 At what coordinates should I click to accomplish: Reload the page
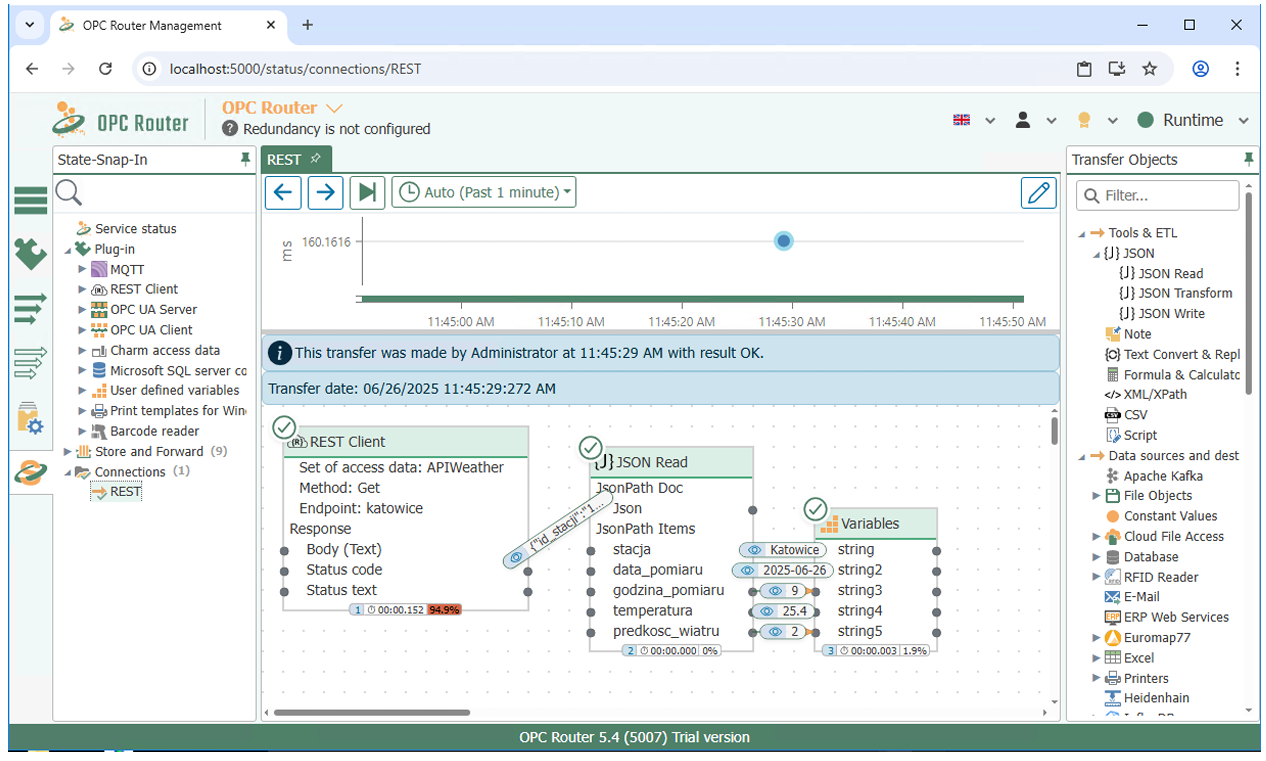click(x=105, y=69)
